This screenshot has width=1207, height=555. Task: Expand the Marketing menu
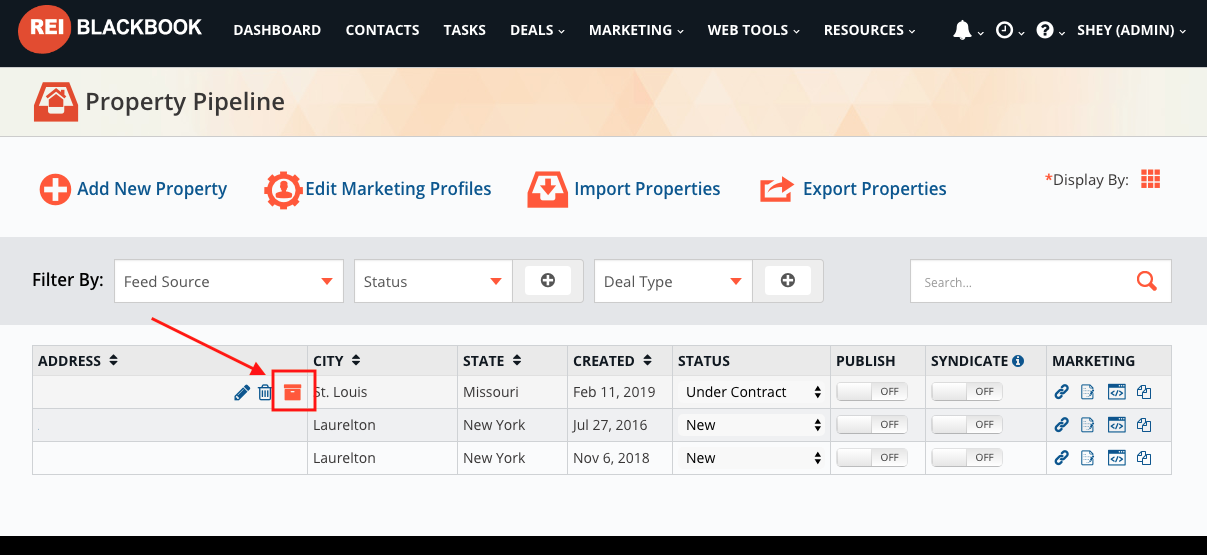[637, 30]
